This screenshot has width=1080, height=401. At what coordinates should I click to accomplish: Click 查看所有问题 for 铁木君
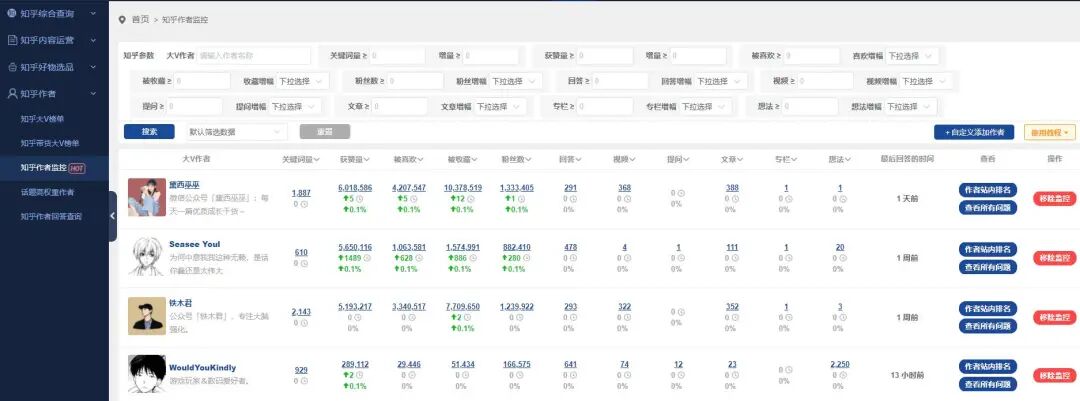pos(988,325)
